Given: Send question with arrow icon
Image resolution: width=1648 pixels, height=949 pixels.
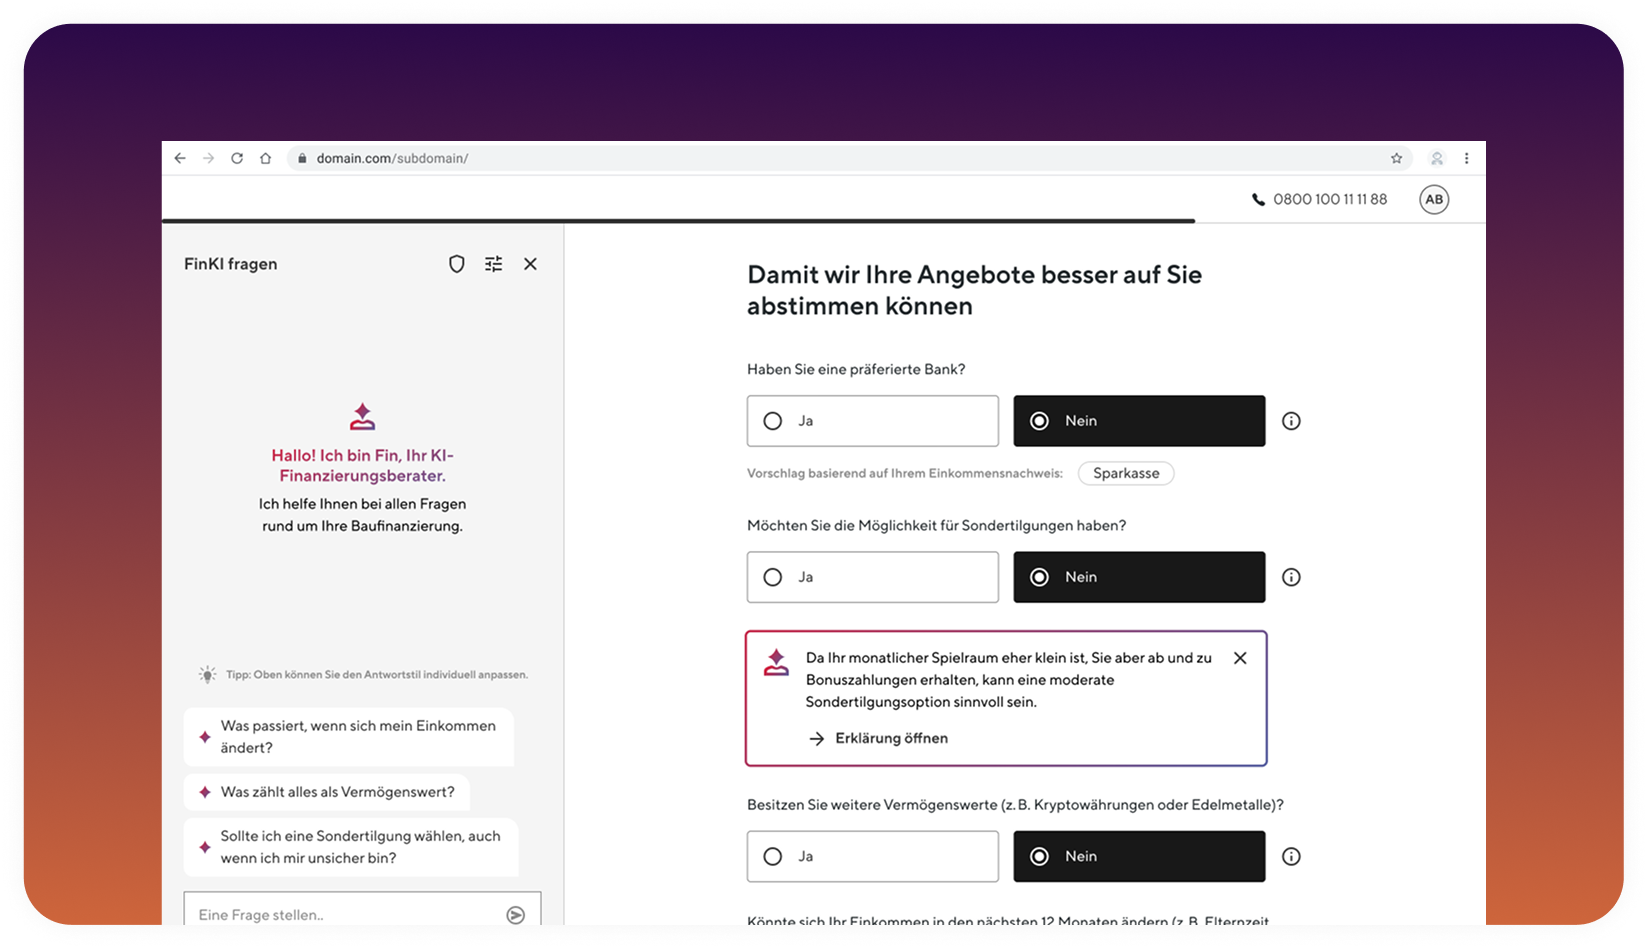Looking at the screenshot, I should pos(516,915).
